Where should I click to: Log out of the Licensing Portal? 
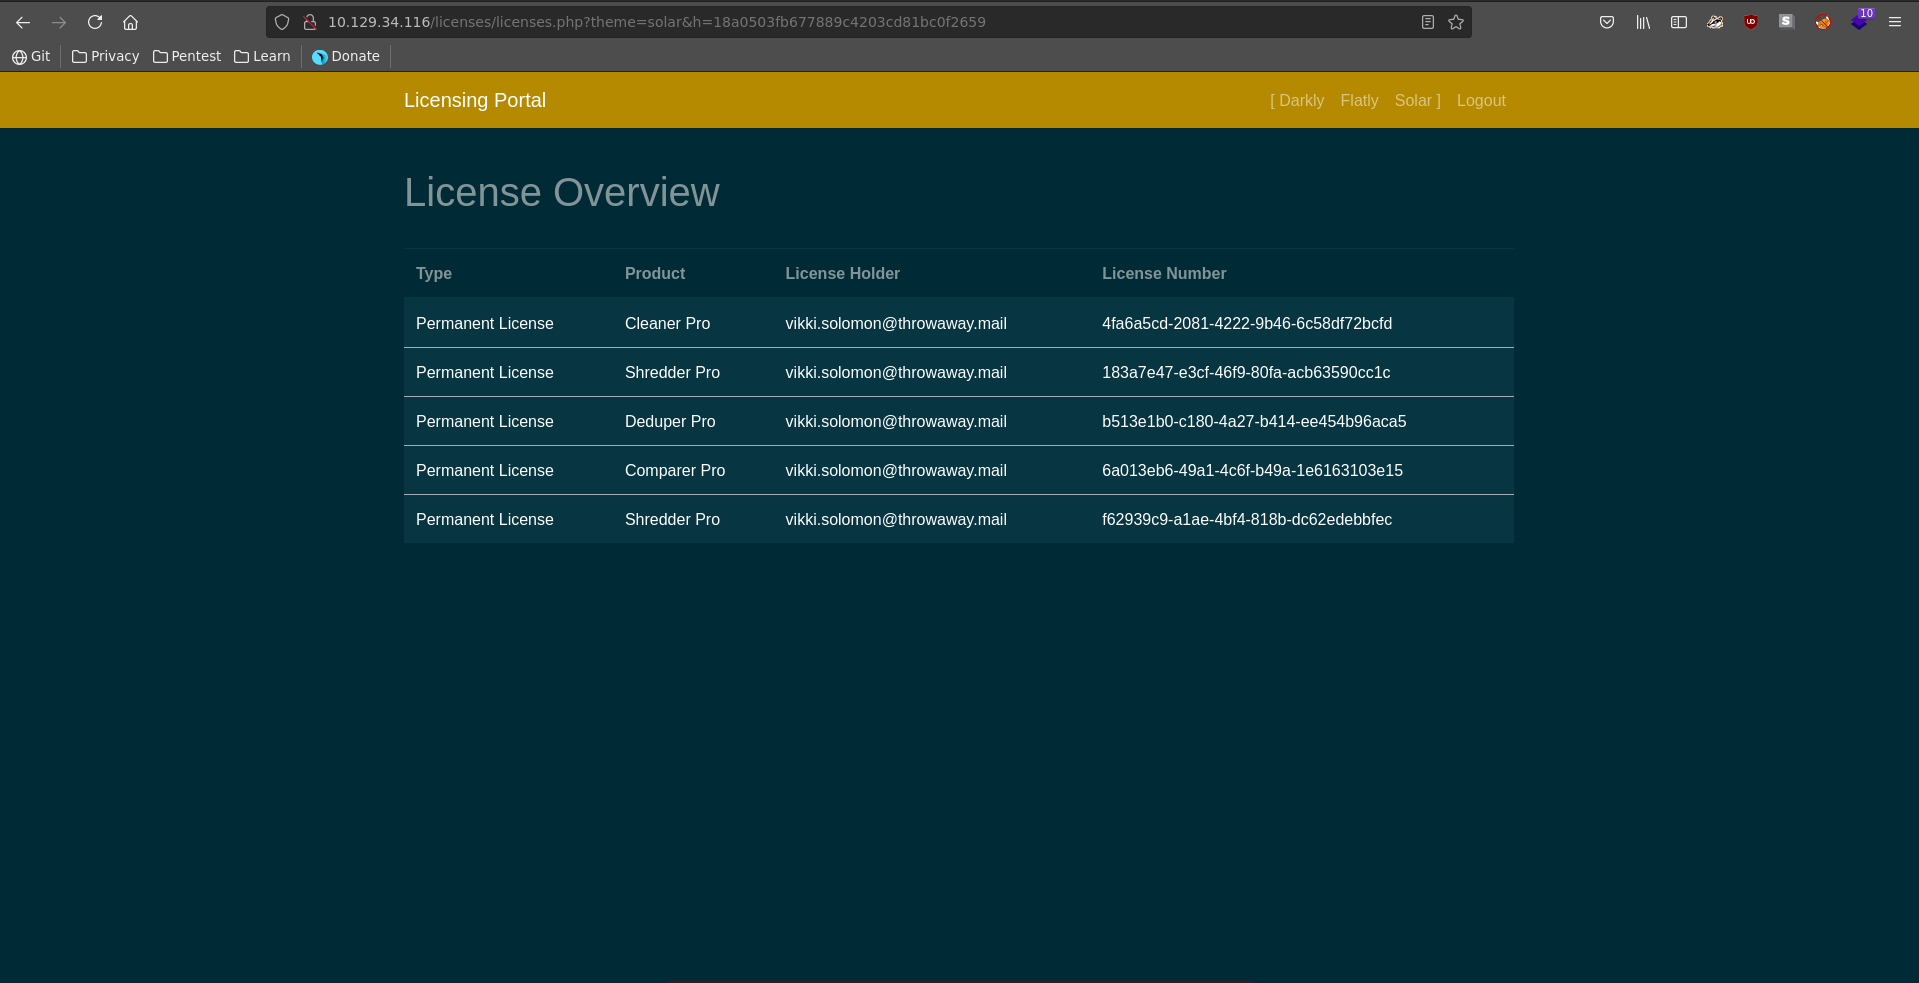tap(1480, 100)
